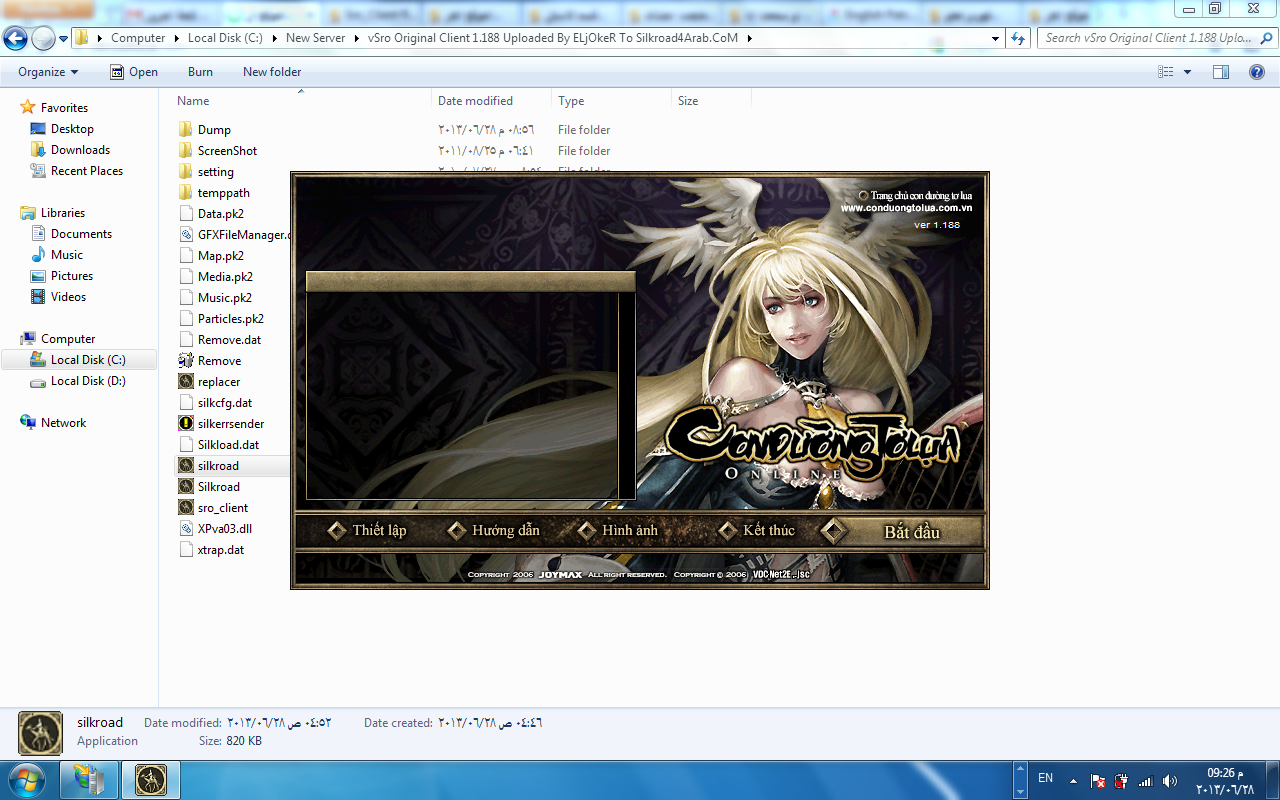Select Remove batch file gear icon
The height and width of the screenshot is (800, 1280).
(x=185, y=361)
